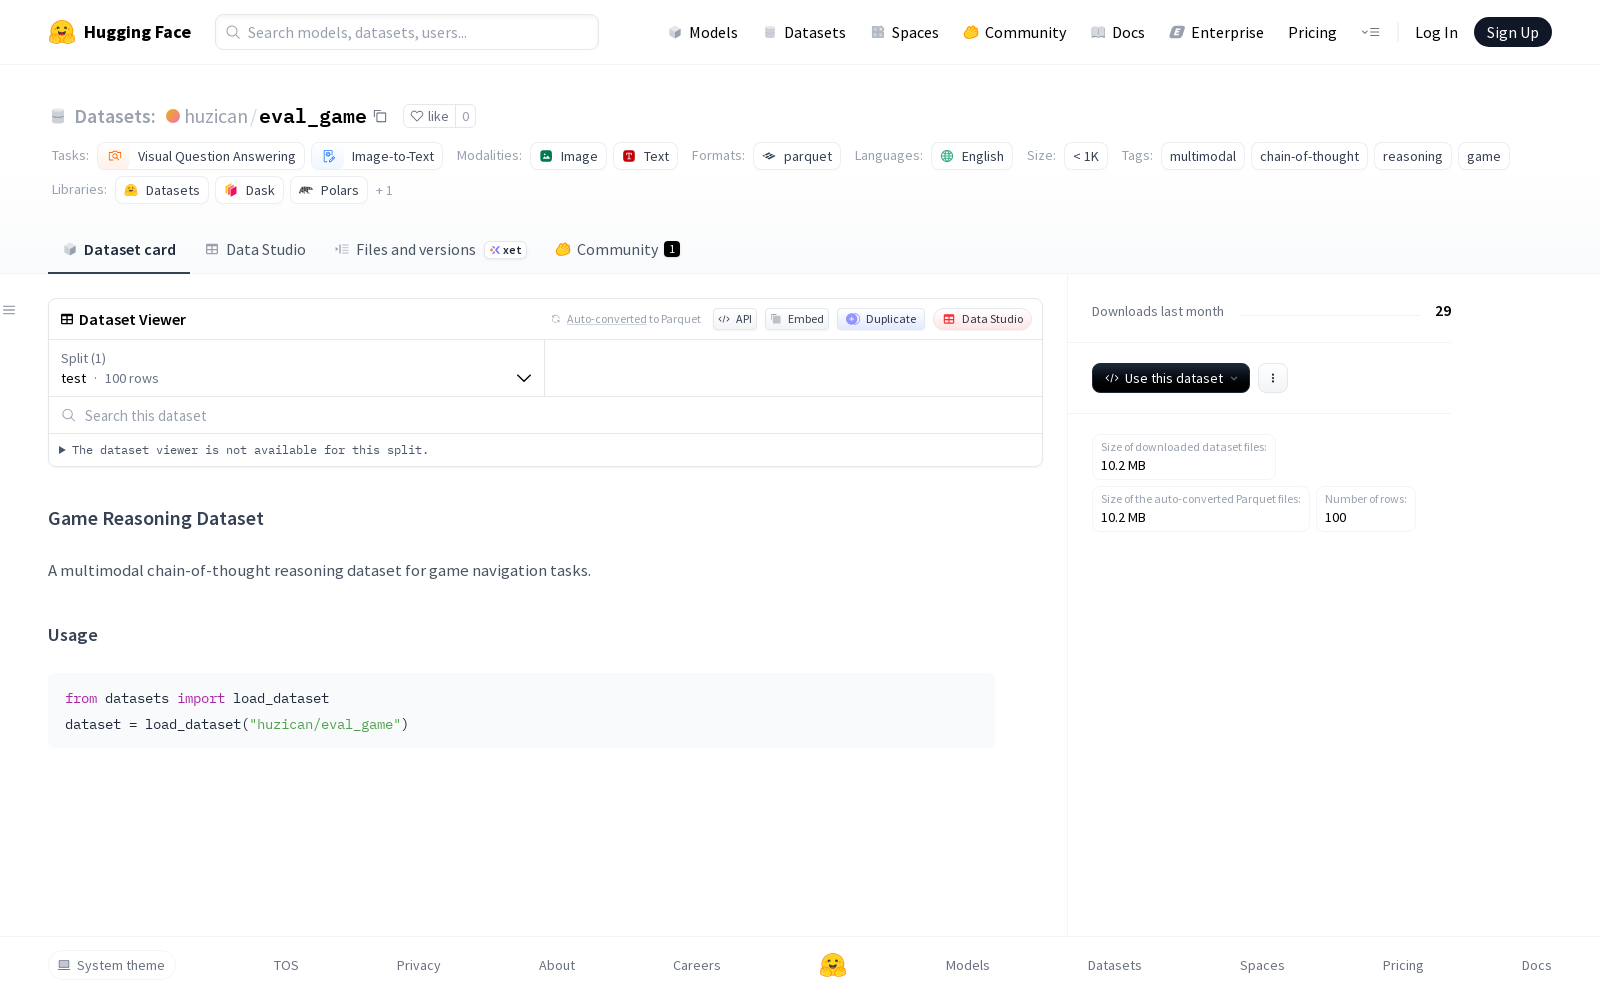The image size is (1600, 1000).
Task: Open the footer Docs link
Action: 1536,965
